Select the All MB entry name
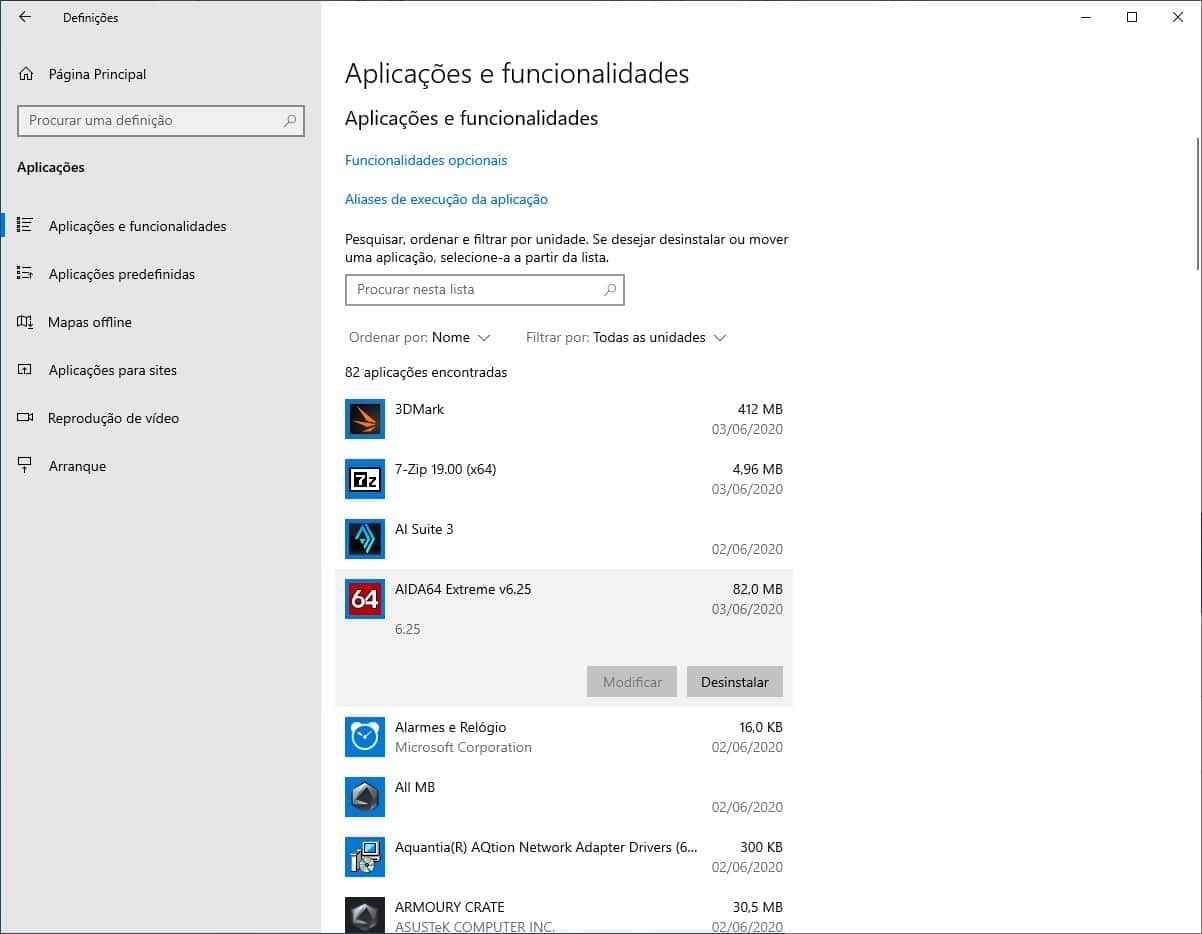1202x934 pixels. pos(415,787)
